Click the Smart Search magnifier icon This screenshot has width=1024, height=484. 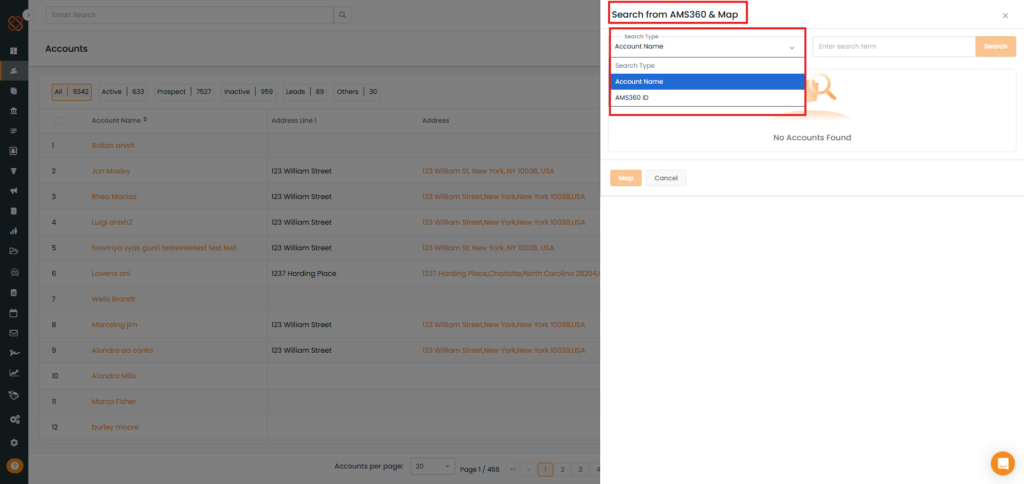343,15
